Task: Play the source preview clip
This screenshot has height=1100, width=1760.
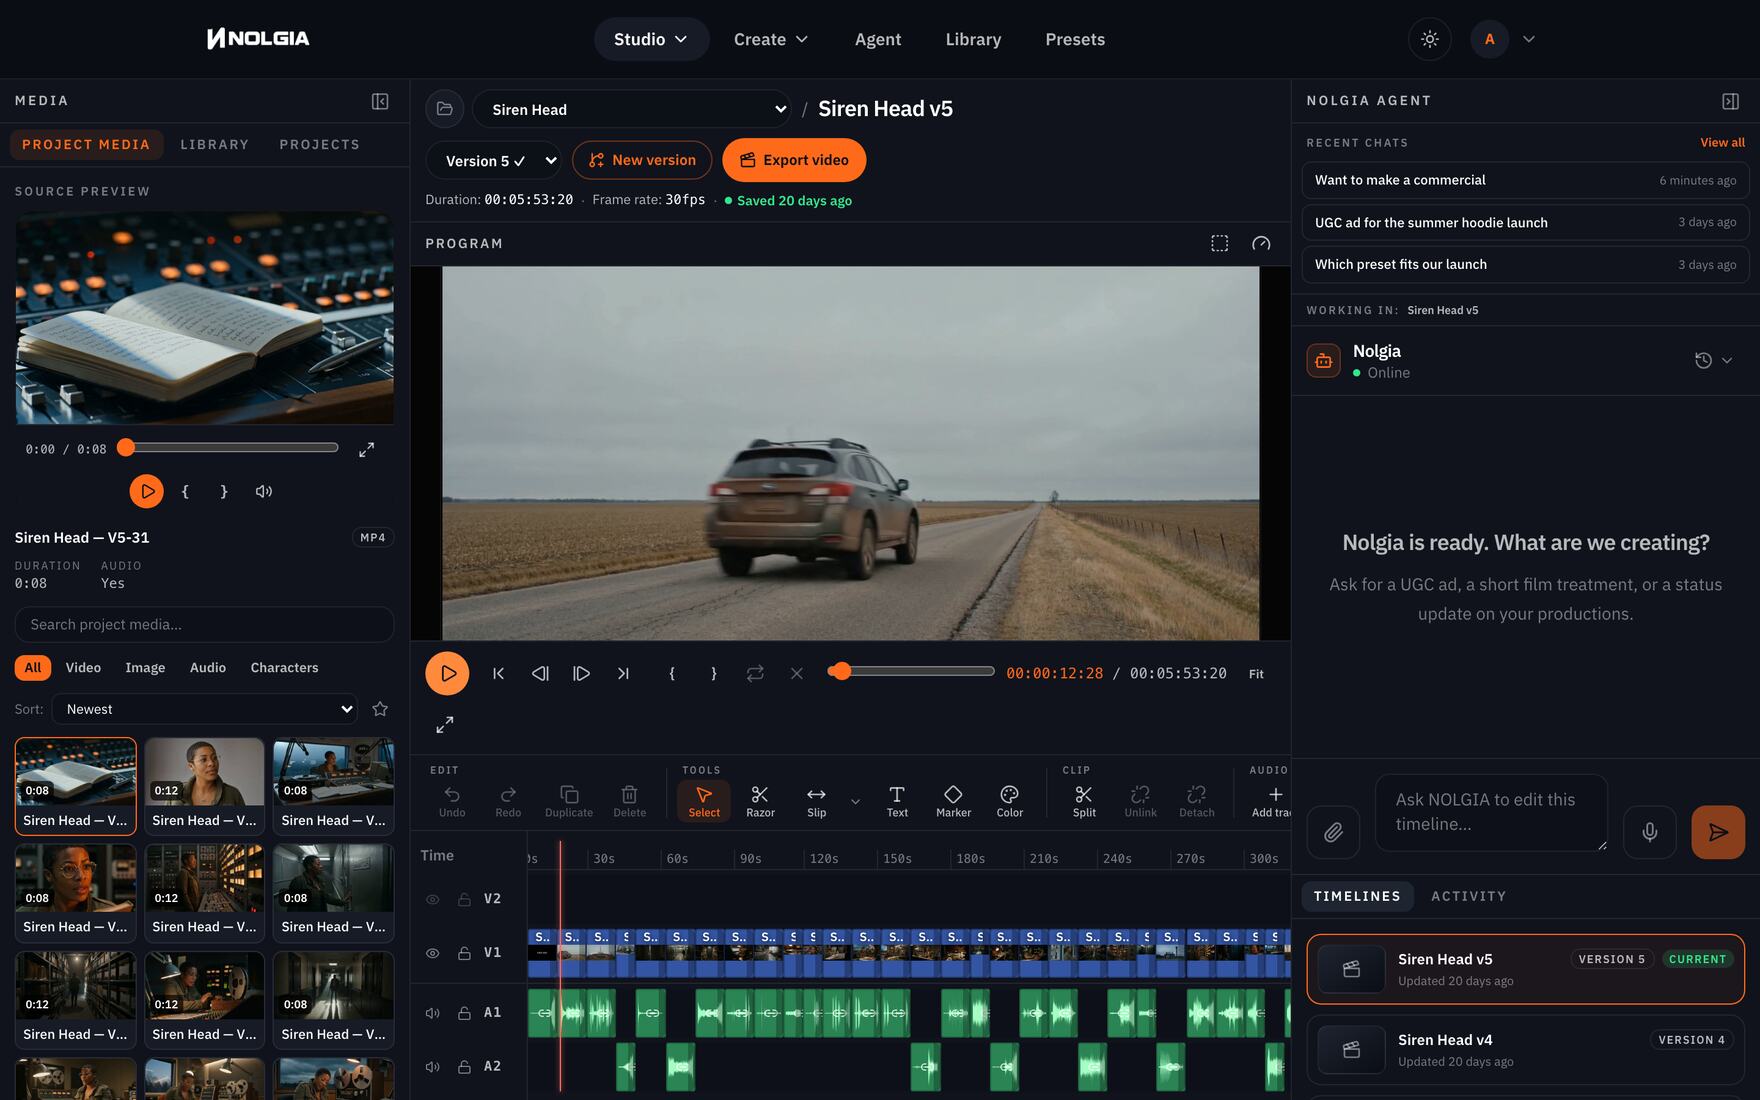Action: tap(147, 491)
